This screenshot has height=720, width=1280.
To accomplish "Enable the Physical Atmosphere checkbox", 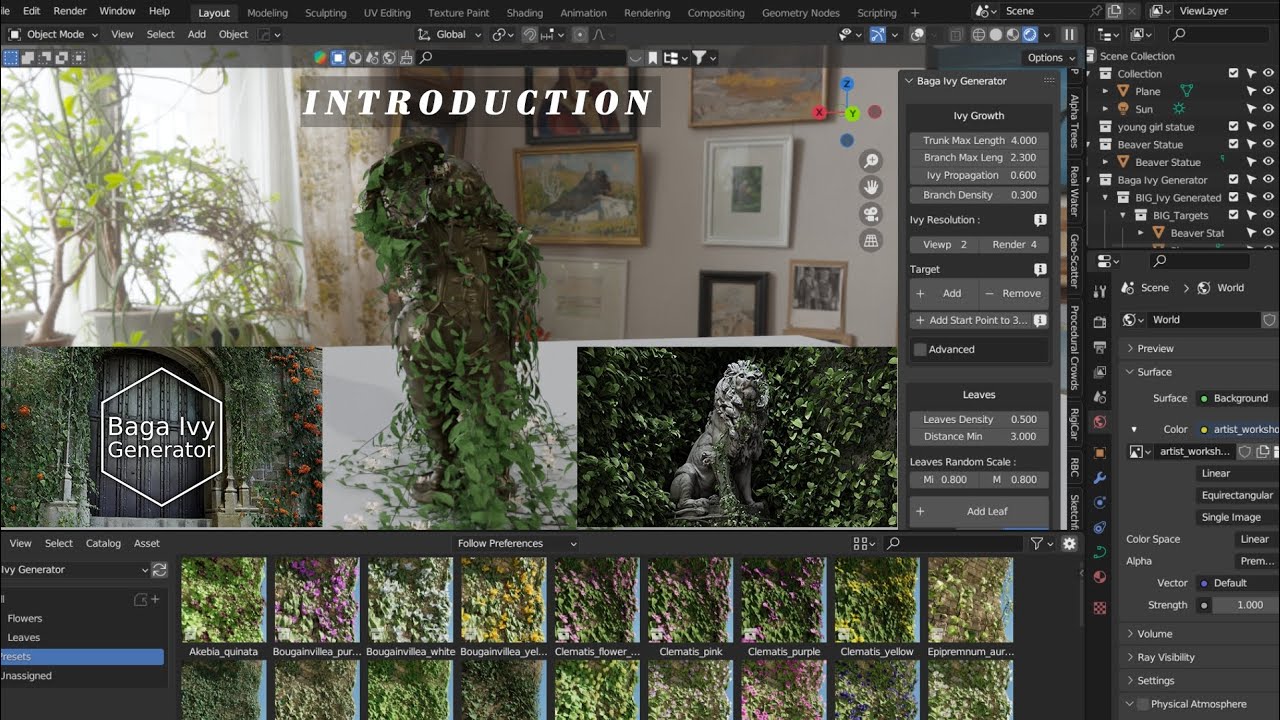I will coord(1142,704).
